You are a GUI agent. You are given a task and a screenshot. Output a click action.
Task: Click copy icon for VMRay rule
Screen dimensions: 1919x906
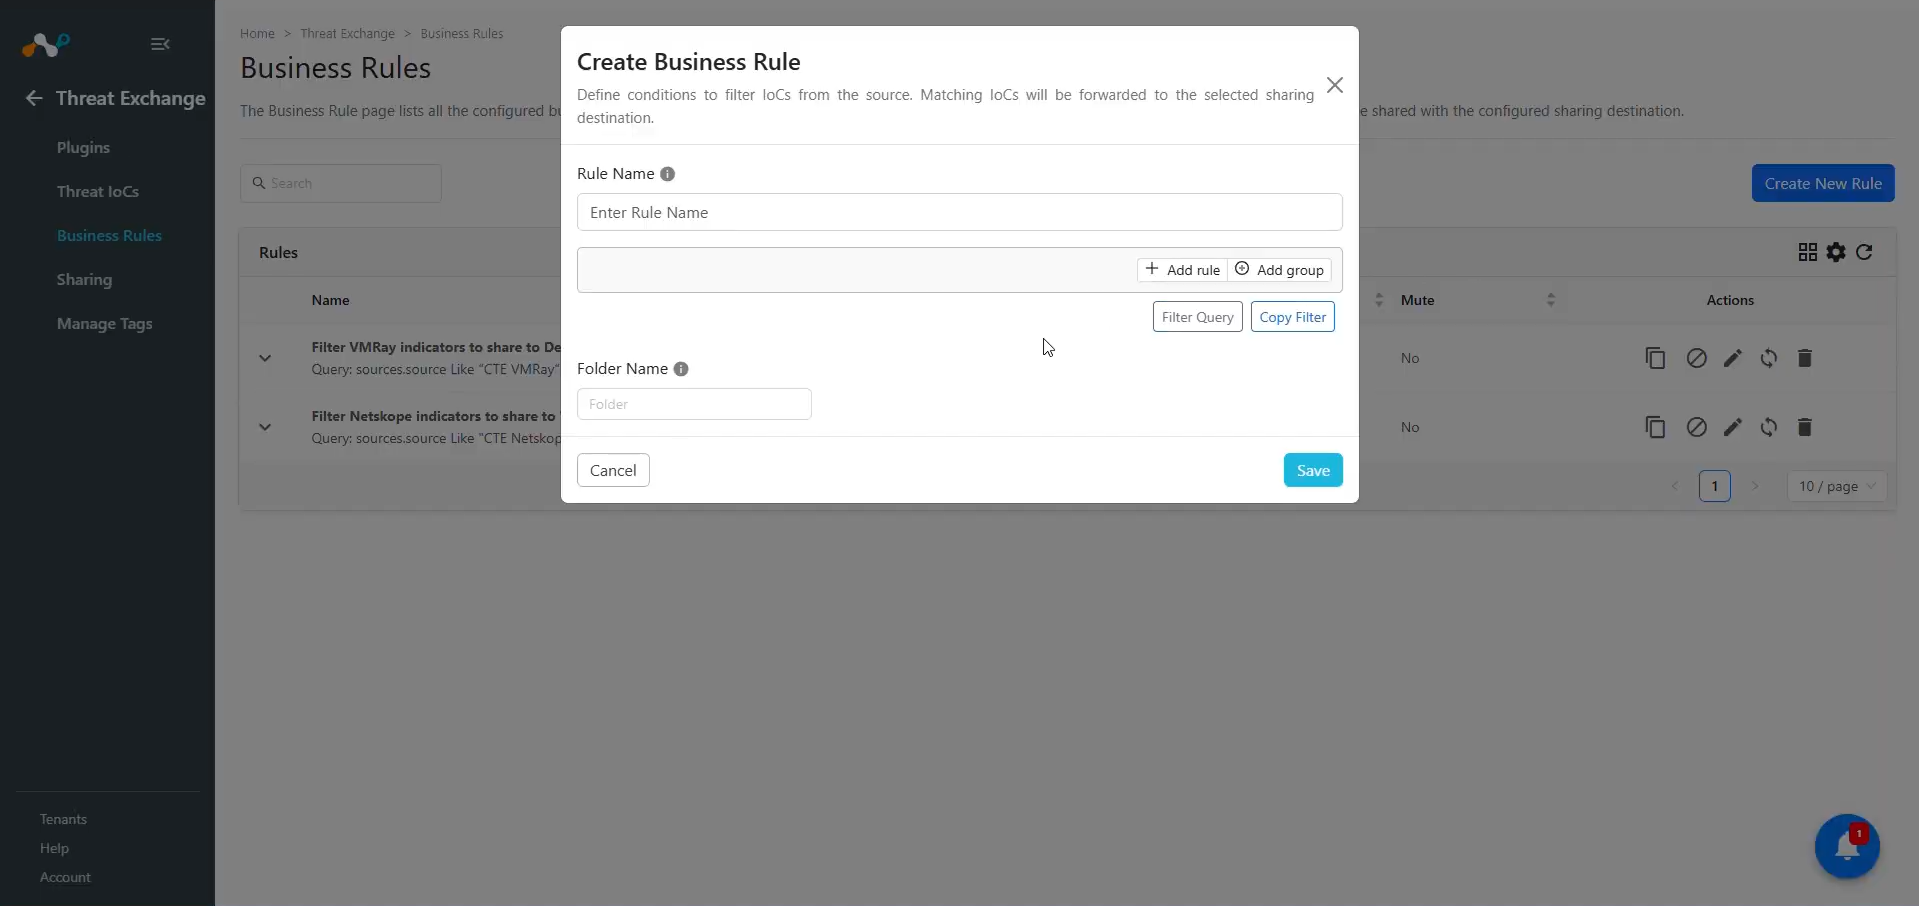point(1656,358)
